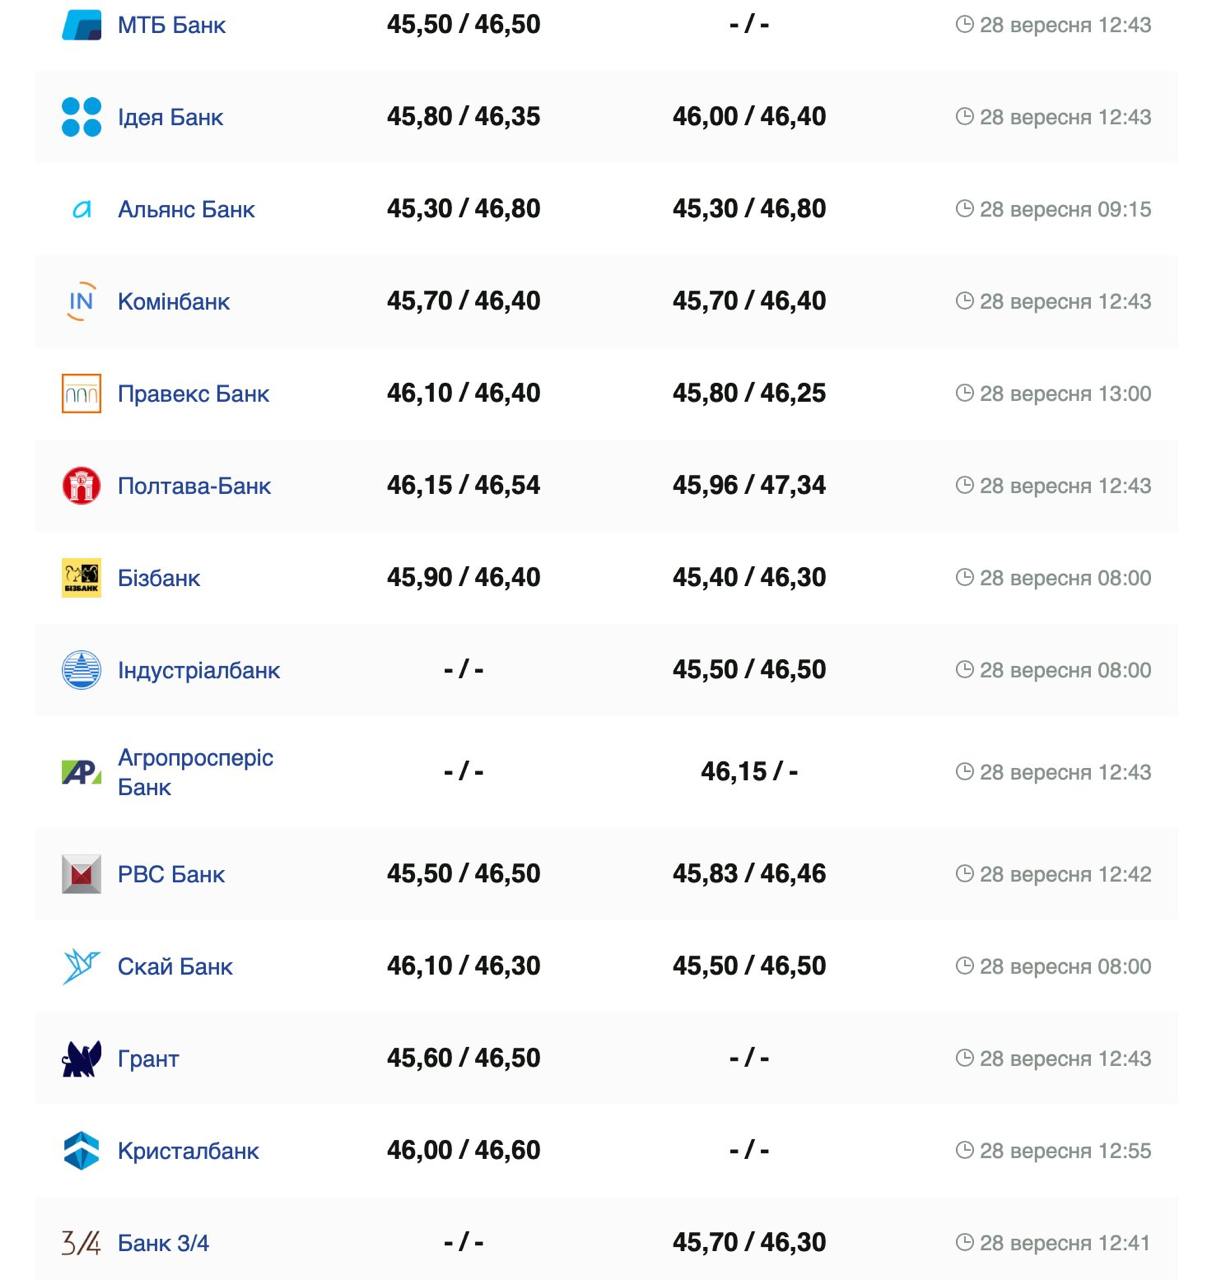Click the clock icon in Правекс Банк row

pyautogui.click(x=964, y=393)
